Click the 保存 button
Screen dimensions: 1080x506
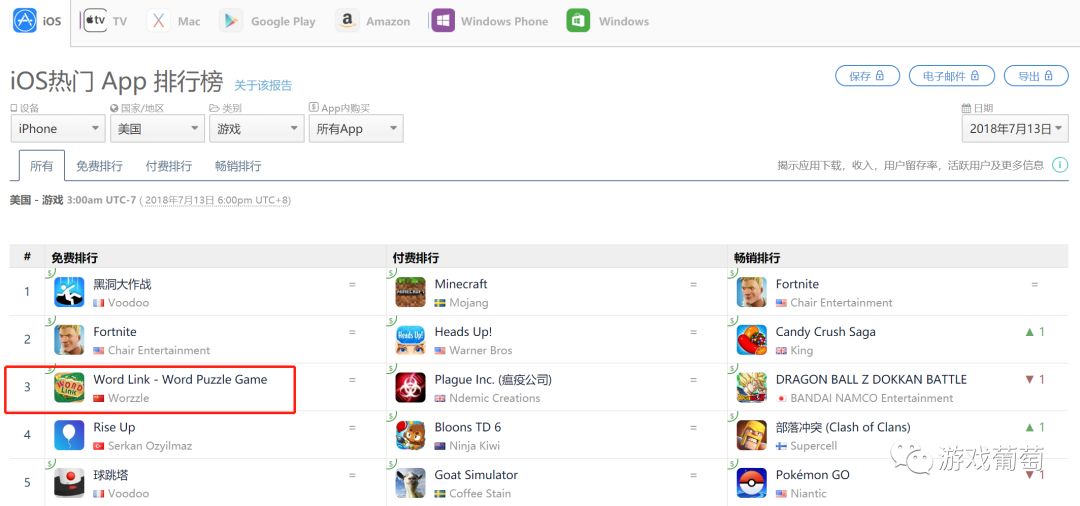pyautogui.click(x=867, y=76)
